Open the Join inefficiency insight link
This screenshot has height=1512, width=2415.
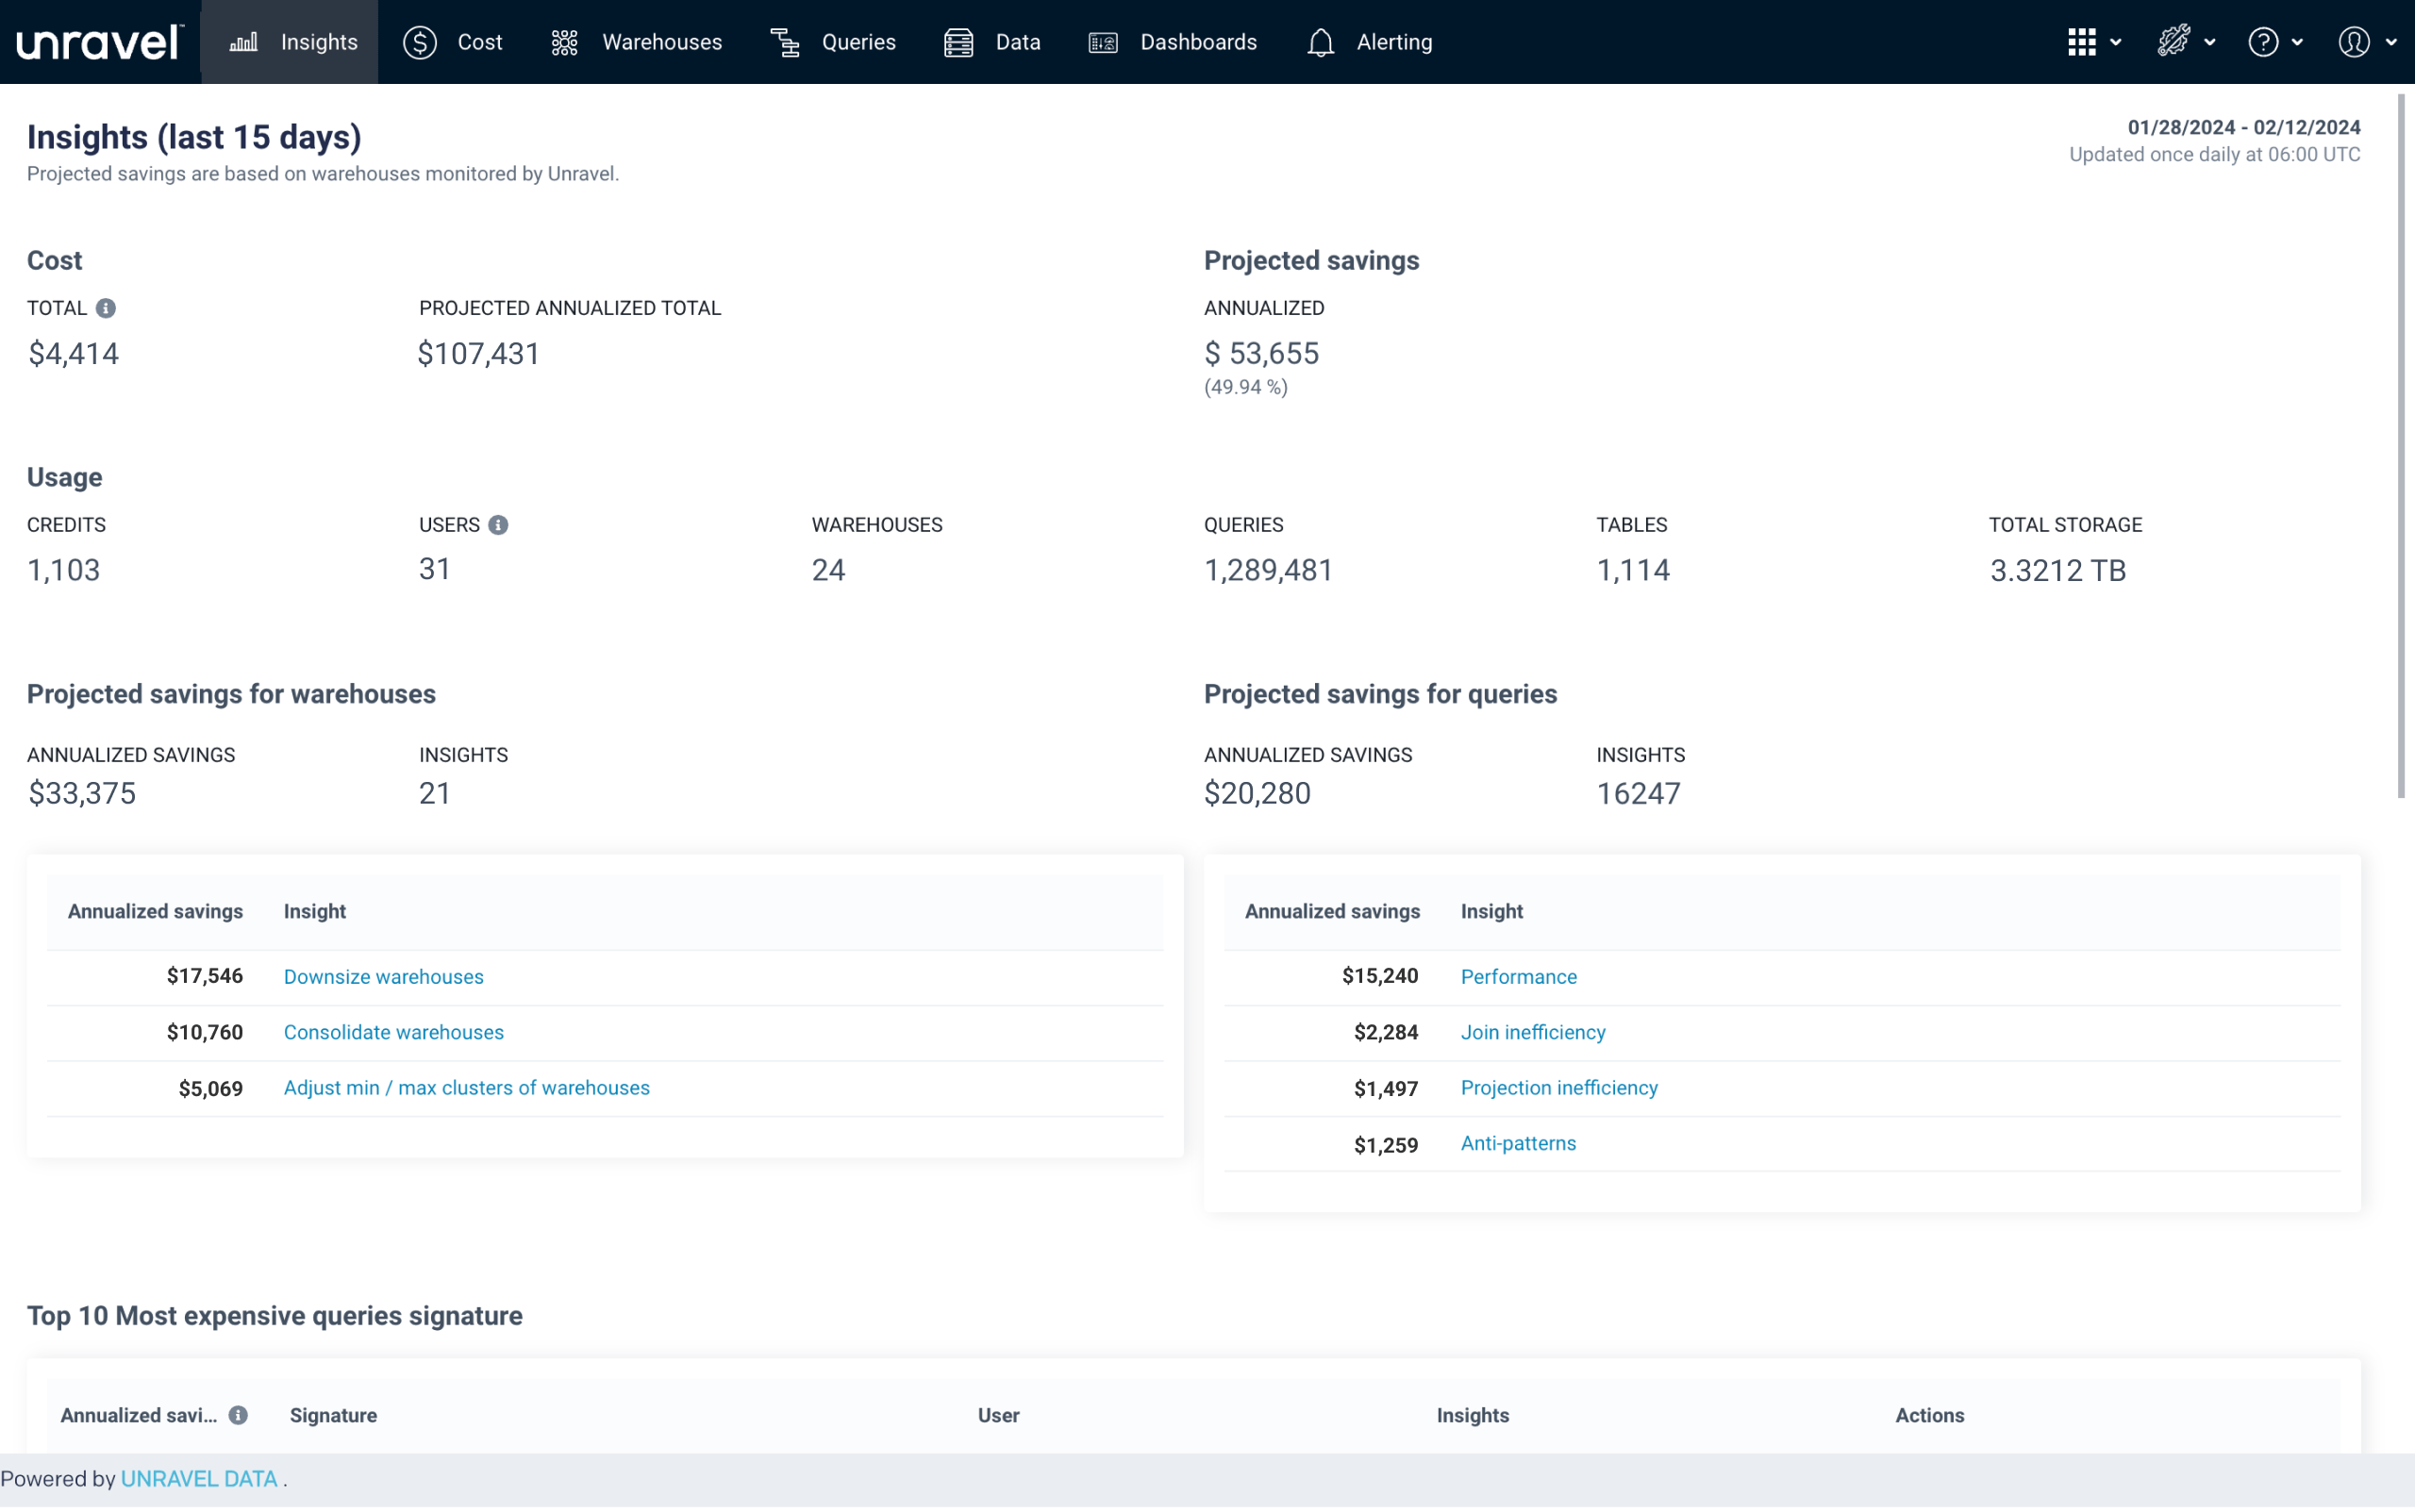(1532, 1032)
